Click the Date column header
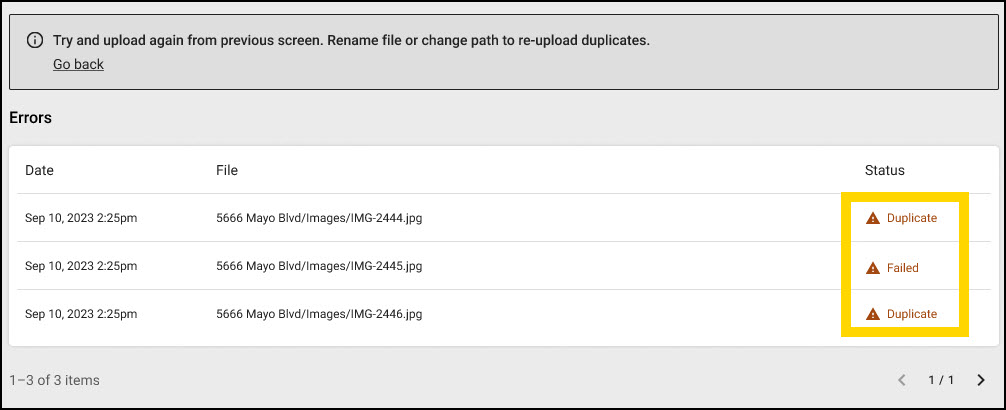The width and height of the screenshot is (1006, 410). click(x=39, y=171)
